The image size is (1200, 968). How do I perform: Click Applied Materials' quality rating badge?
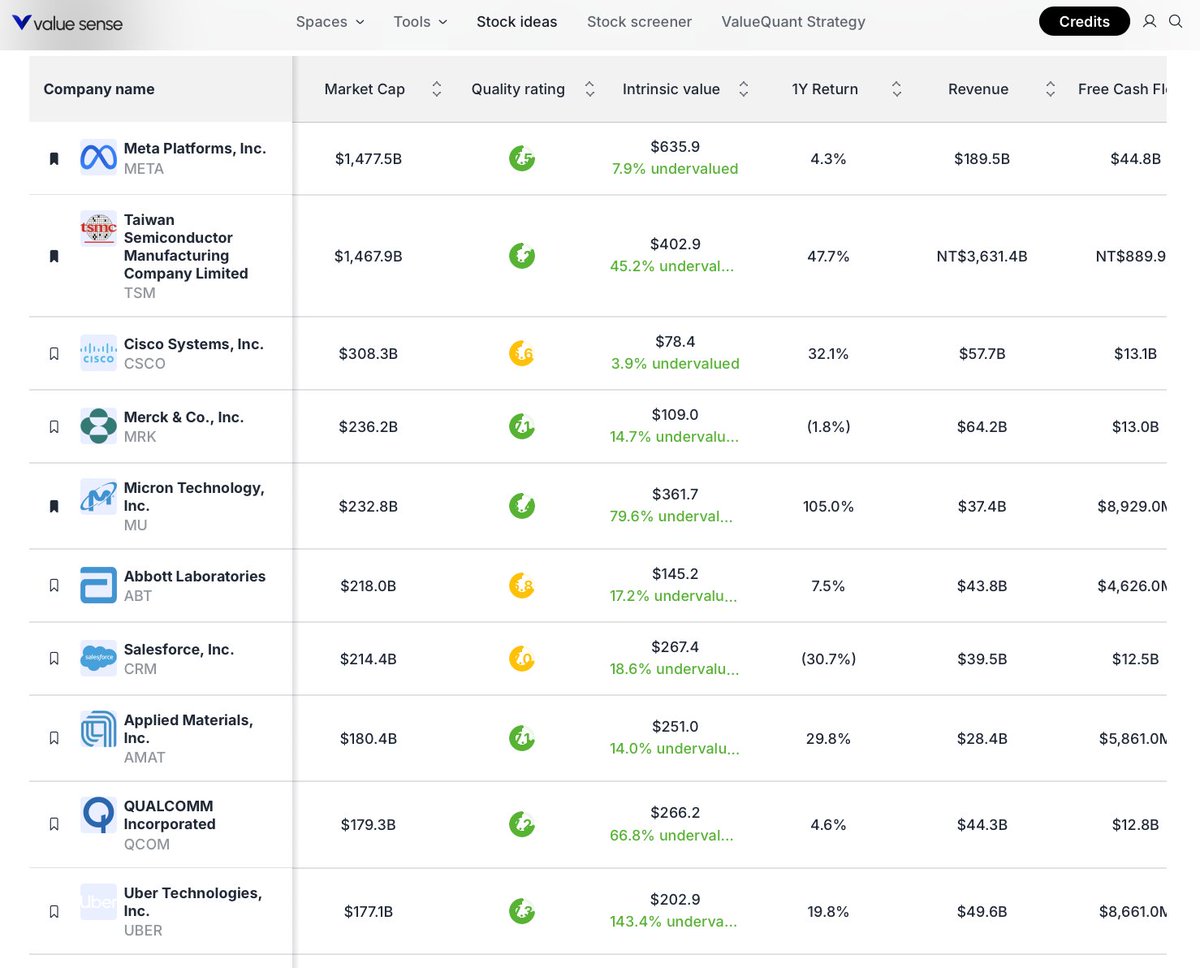(521, 738)
